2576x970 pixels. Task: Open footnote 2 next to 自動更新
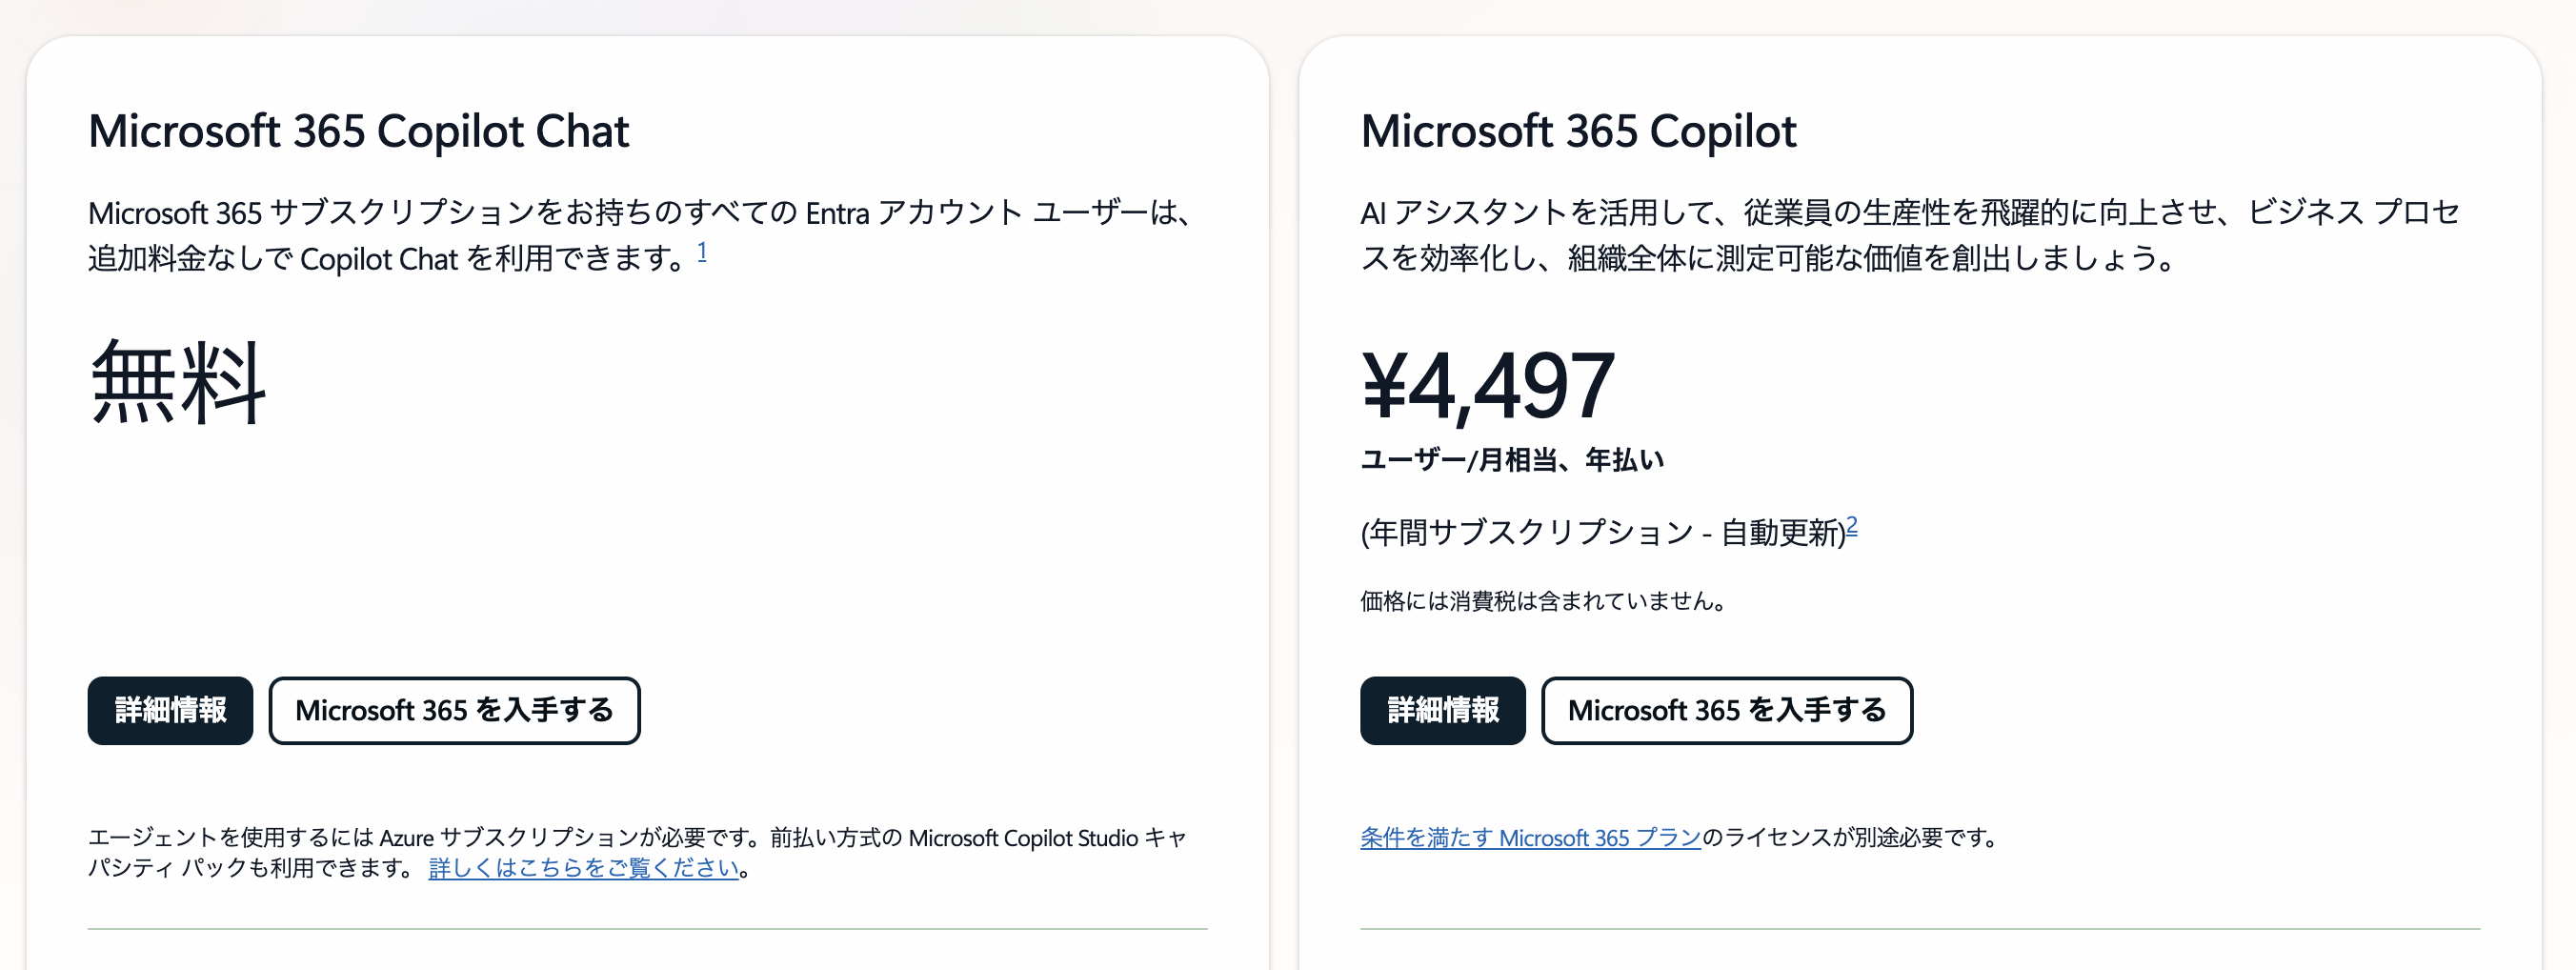coord(1851,525)
